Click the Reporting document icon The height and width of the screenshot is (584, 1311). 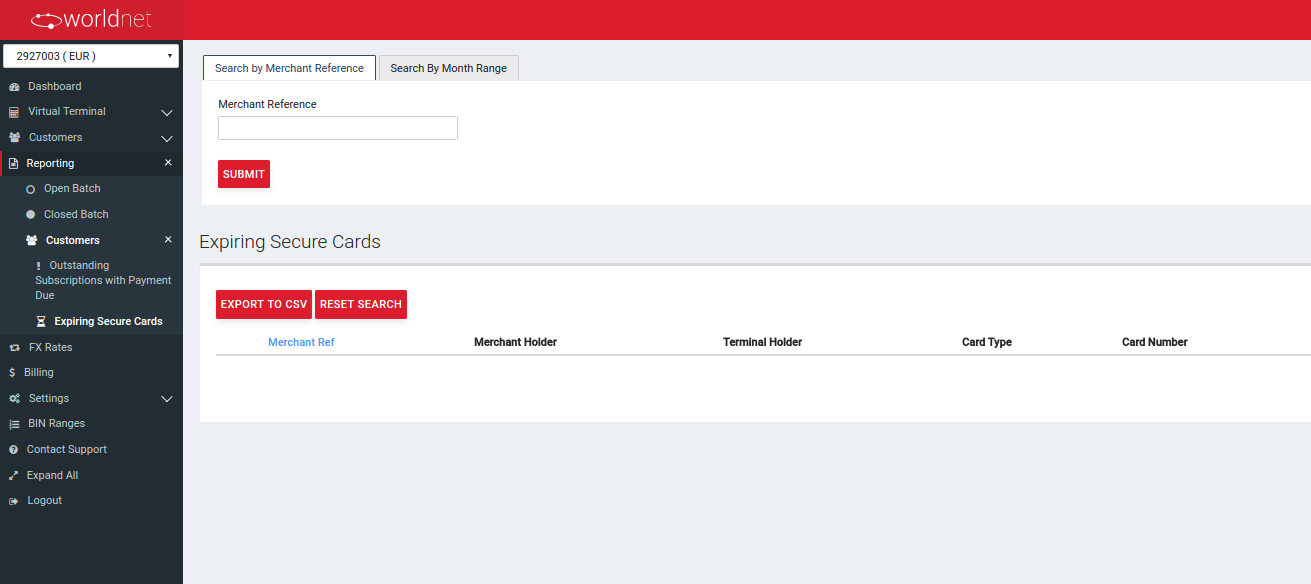(x=14, y=164)
